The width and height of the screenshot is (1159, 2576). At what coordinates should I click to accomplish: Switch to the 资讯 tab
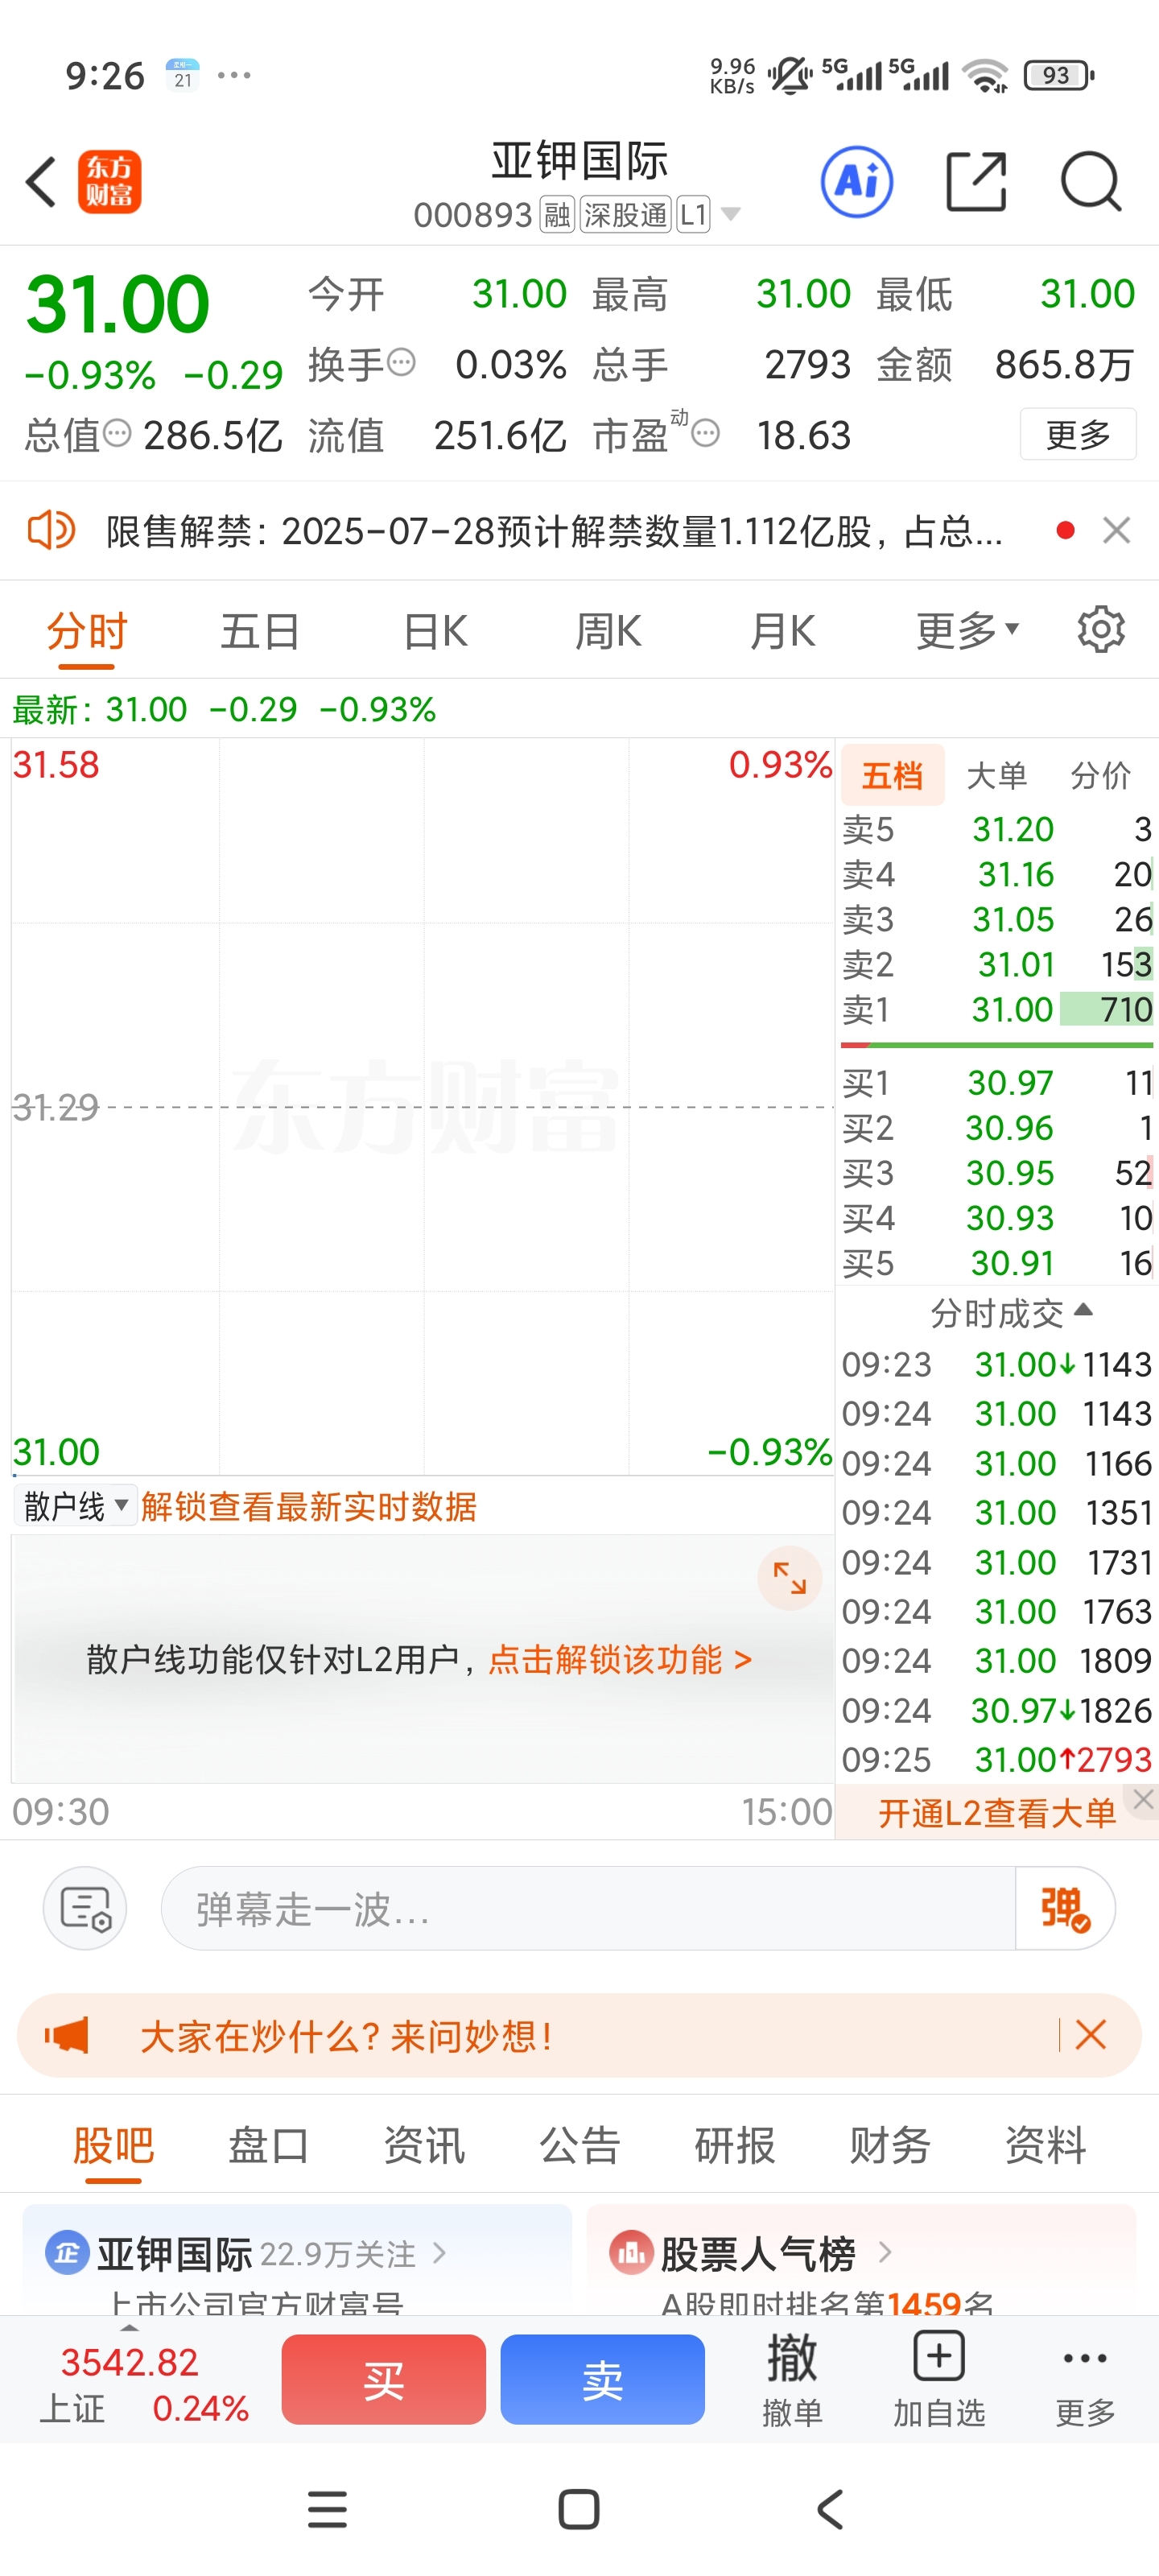click(424, 2146)
